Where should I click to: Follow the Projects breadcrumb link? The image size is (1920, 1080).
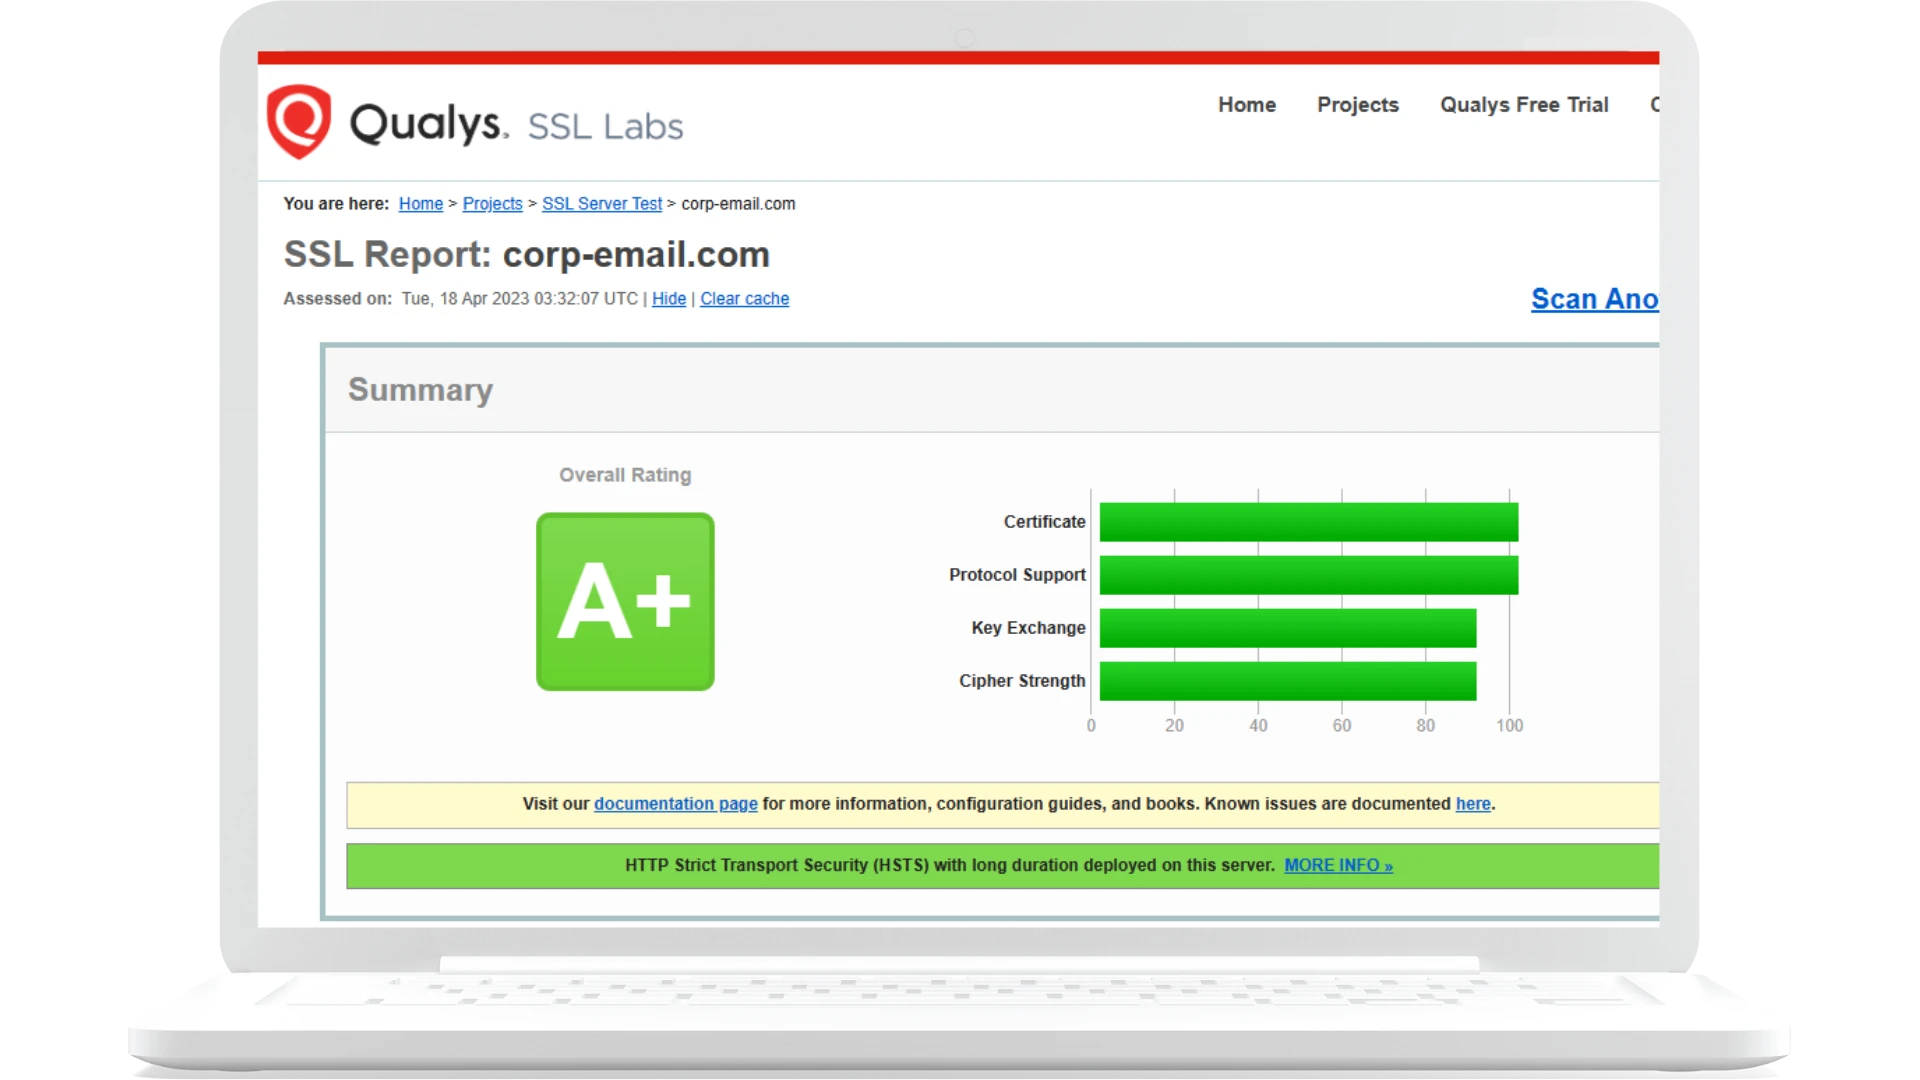point(492,204)
